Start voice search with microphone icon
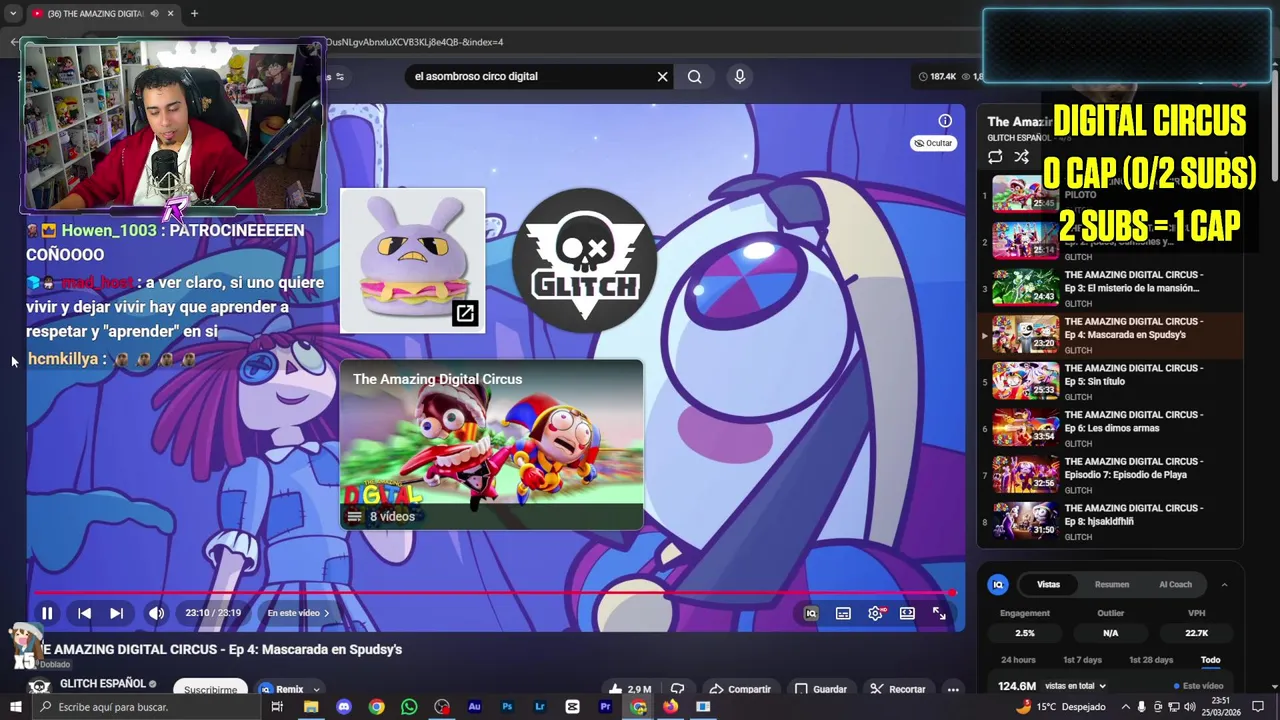Image resolution: width=1280 pixels, height=720 pixels. click(739, 76)
